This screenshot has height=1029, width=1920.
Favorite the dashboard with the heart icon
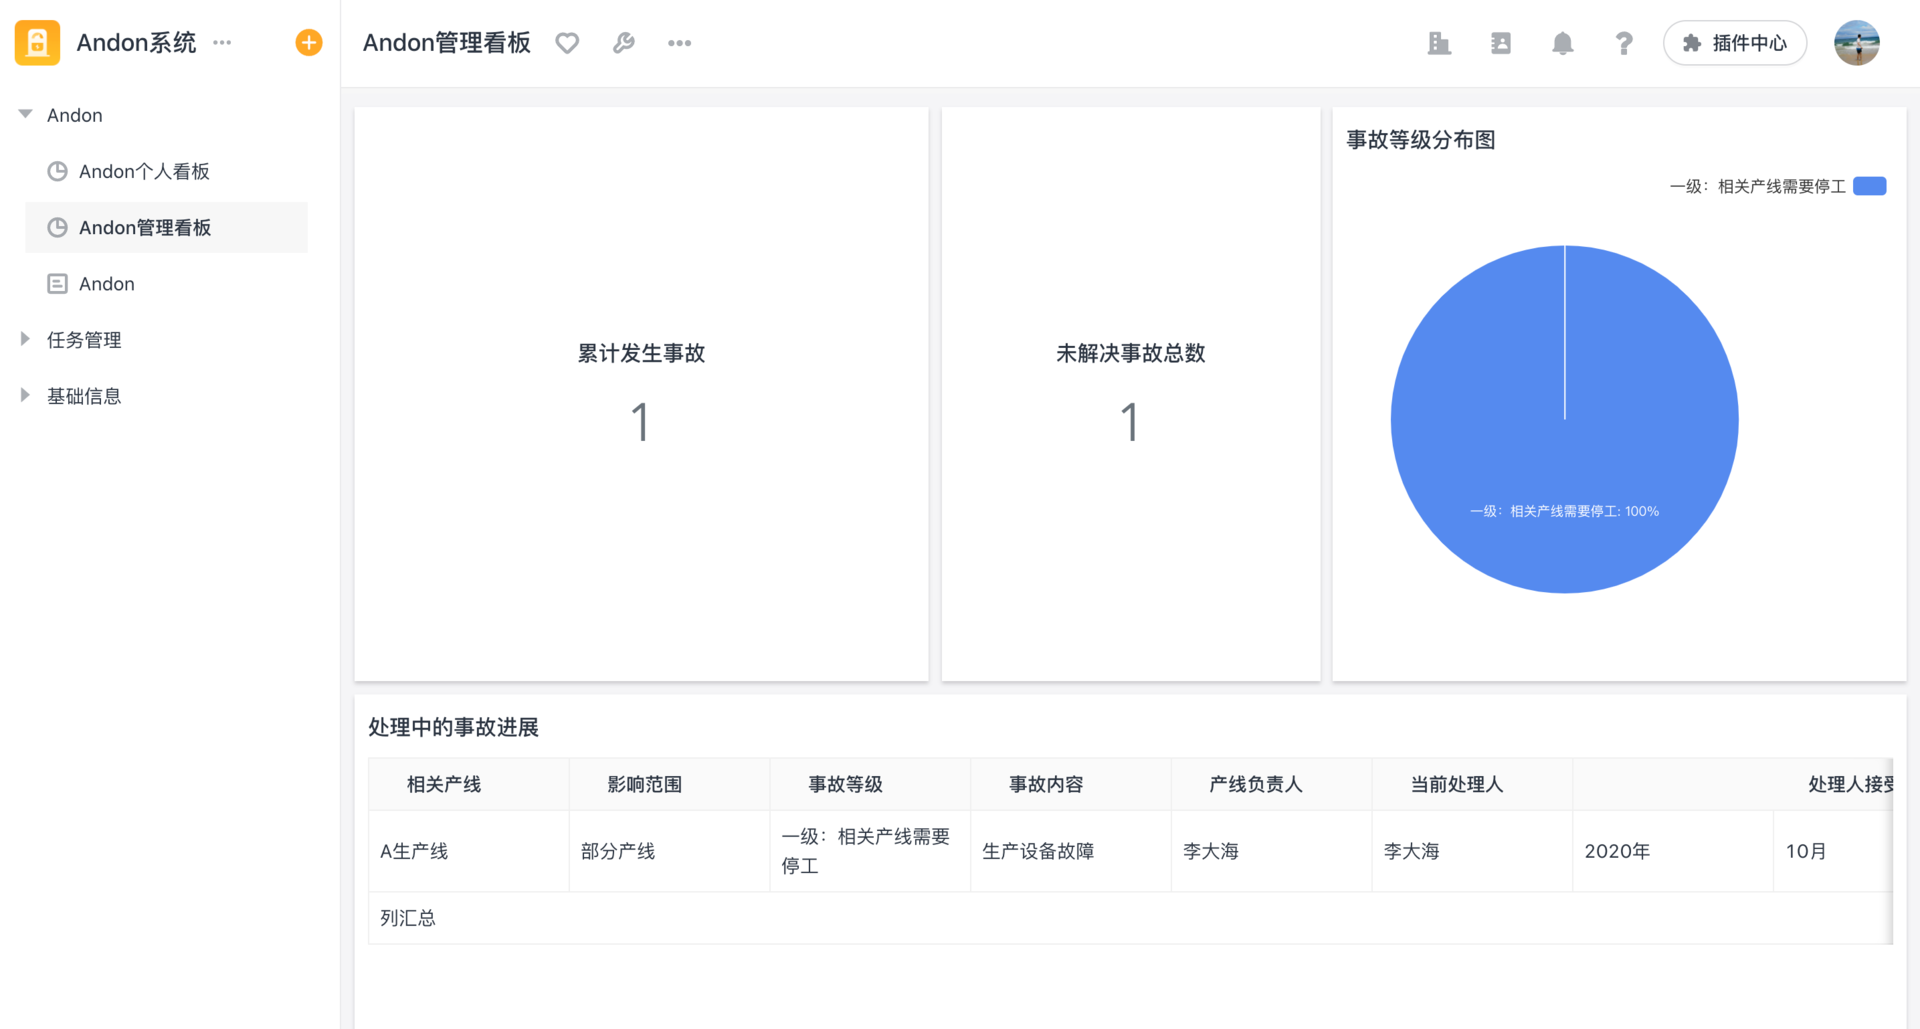click(567, 43)
